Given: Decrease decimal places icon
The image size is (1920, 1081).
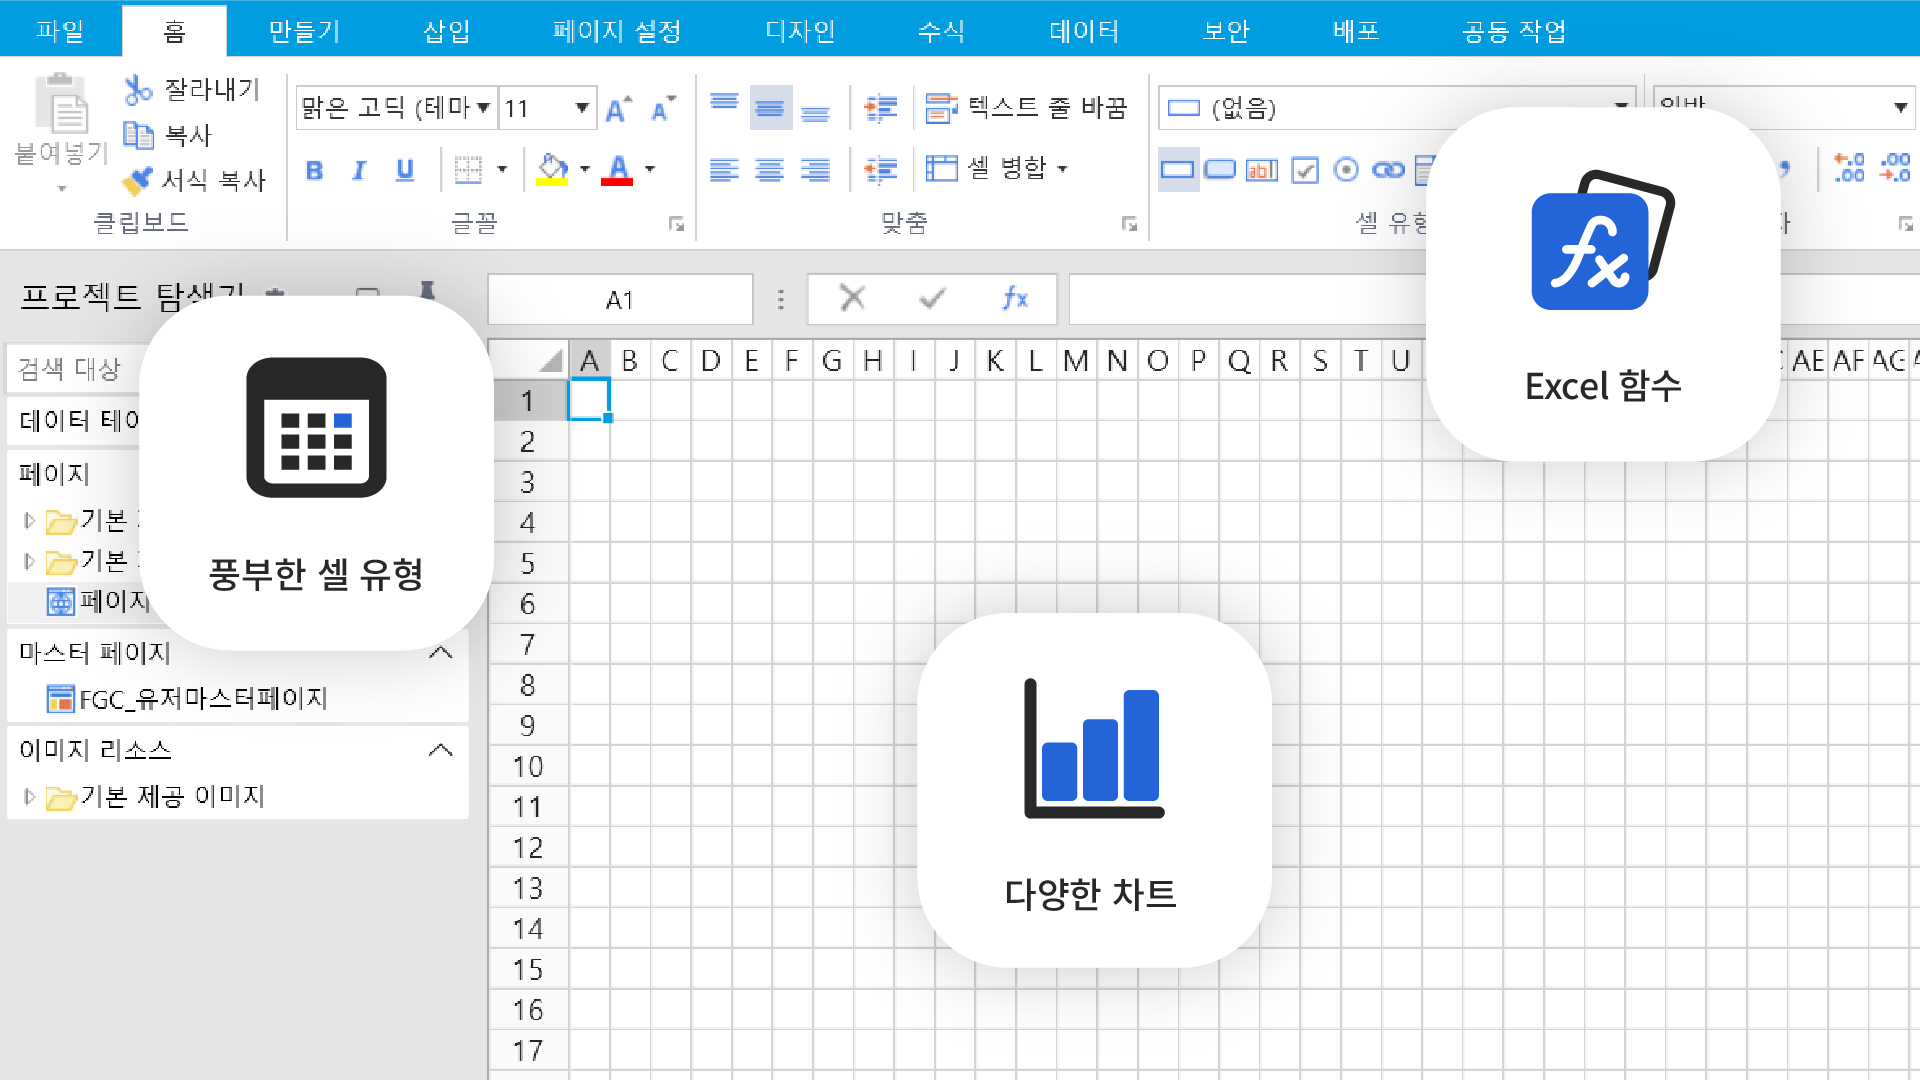Looking at the screenshot, I should click(x=1895, y=167).
